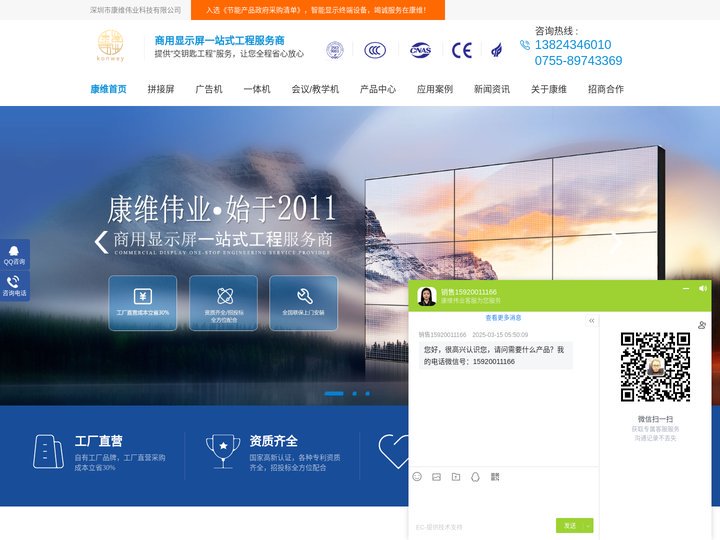Screen dimensions: 720x540
Task: Click the send image icon in chat
Action: click(436, 477)
